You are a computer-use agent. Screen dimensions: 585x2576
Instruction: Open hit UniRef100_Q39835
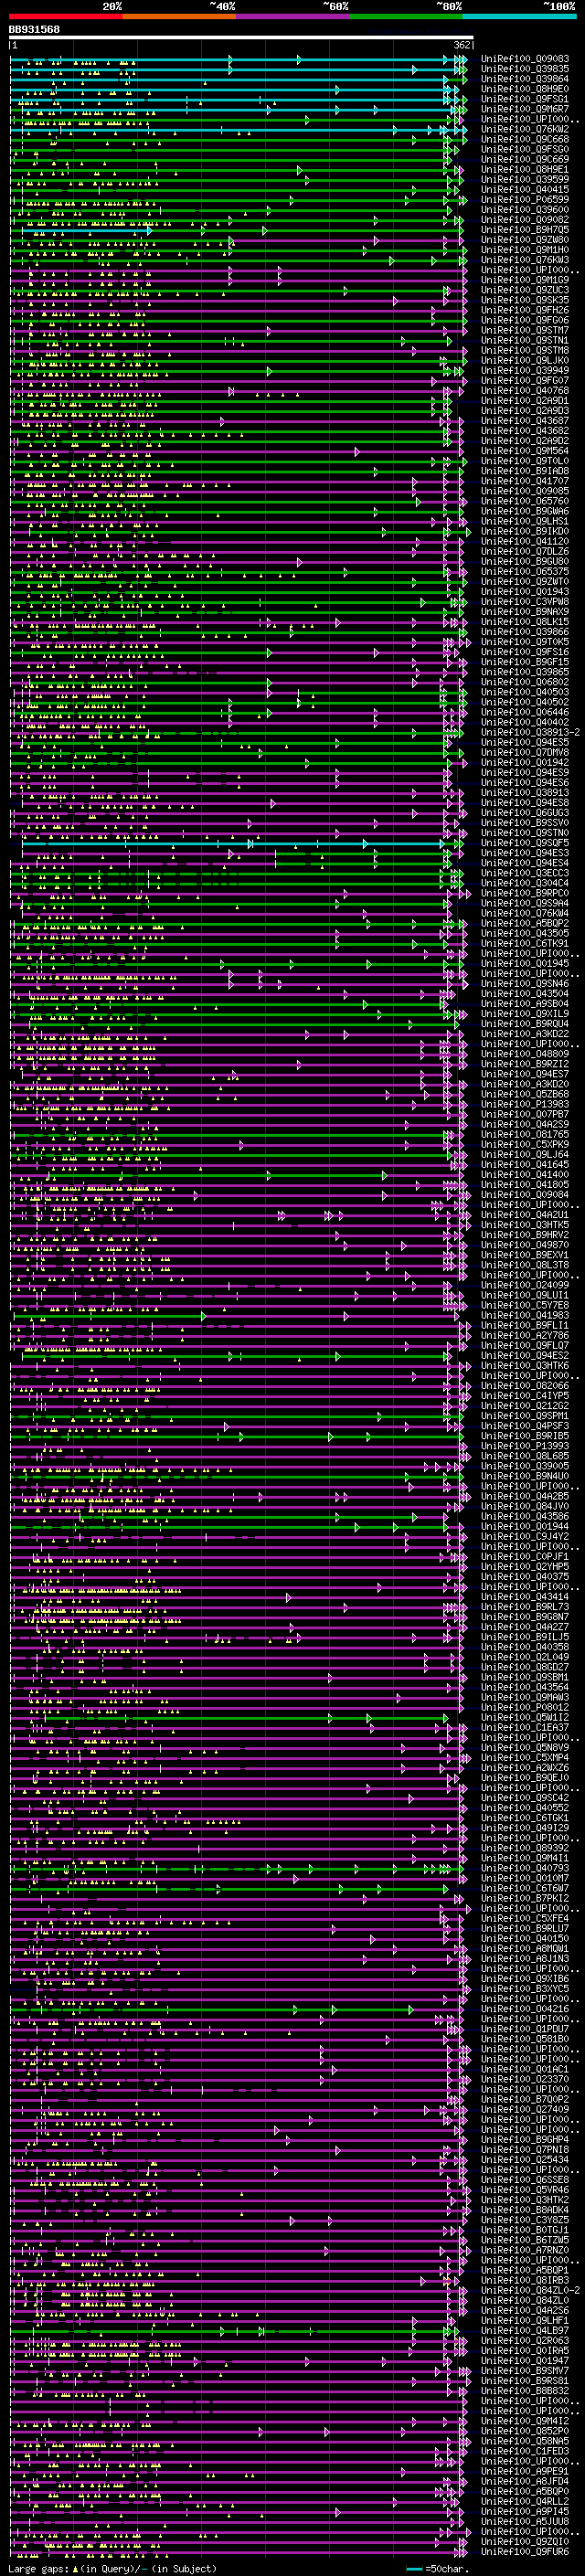(x=525, y=69)
